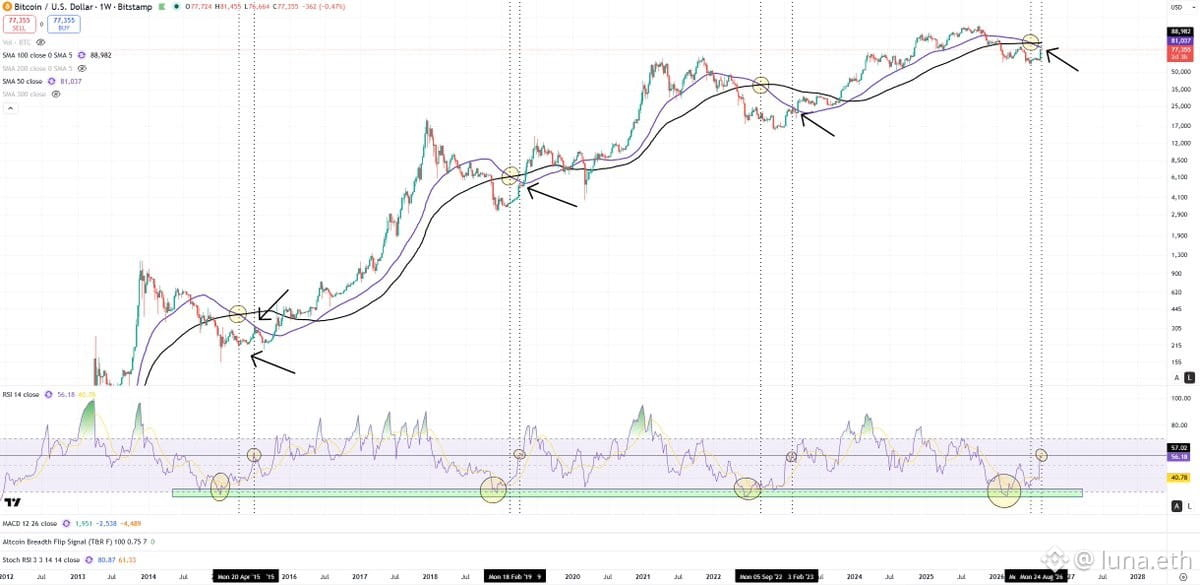Select the SMA 50 close indicator label
The width and height of the screenshot is (1200, 585).
(x=22, y=81)
